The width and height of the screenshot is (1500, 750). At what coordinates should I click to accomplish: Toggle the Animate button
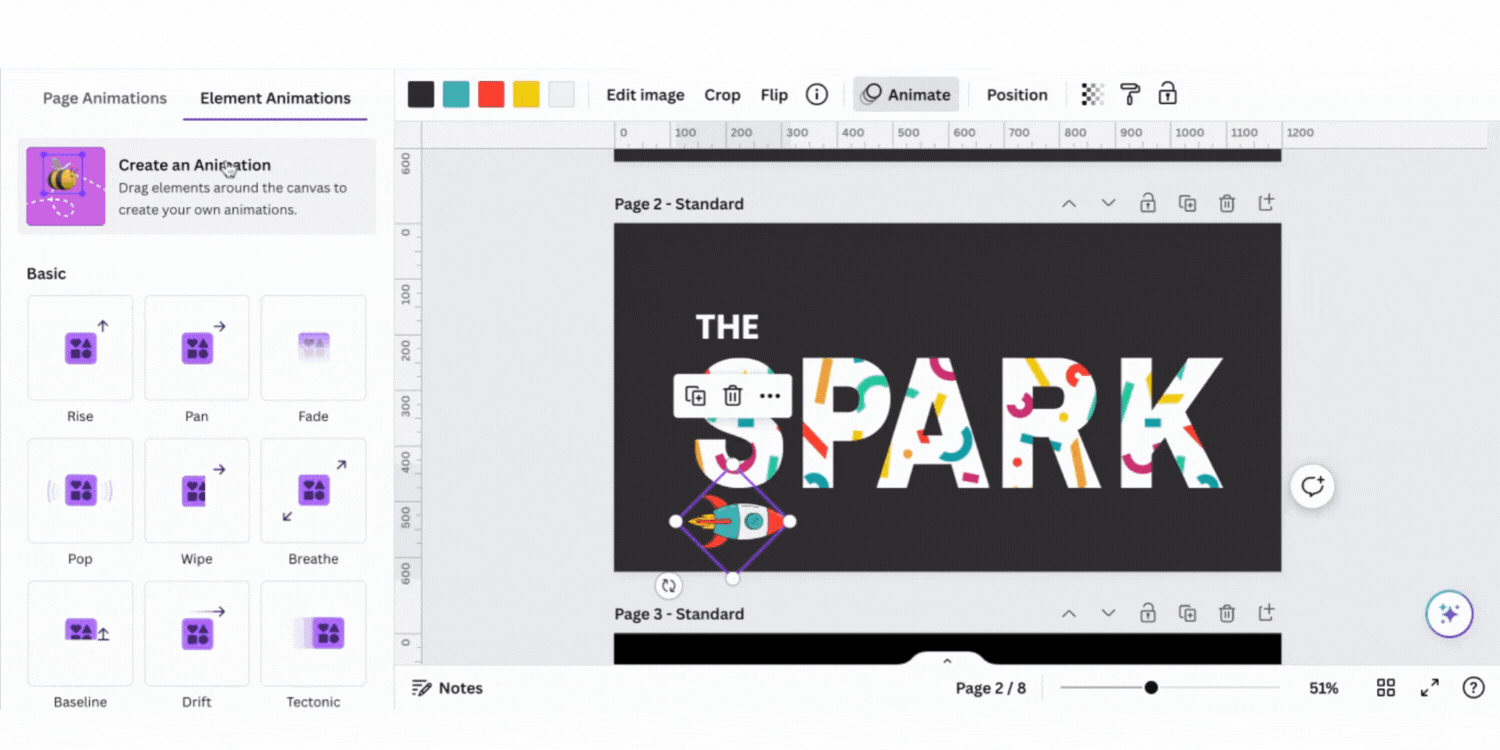[x=906, y=95]
